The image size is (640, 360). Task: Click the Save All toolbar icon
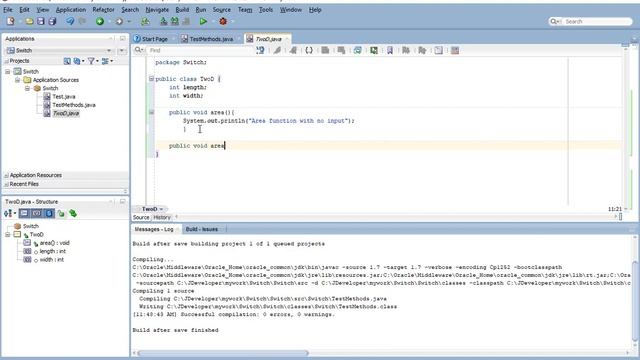pos(52,21)
